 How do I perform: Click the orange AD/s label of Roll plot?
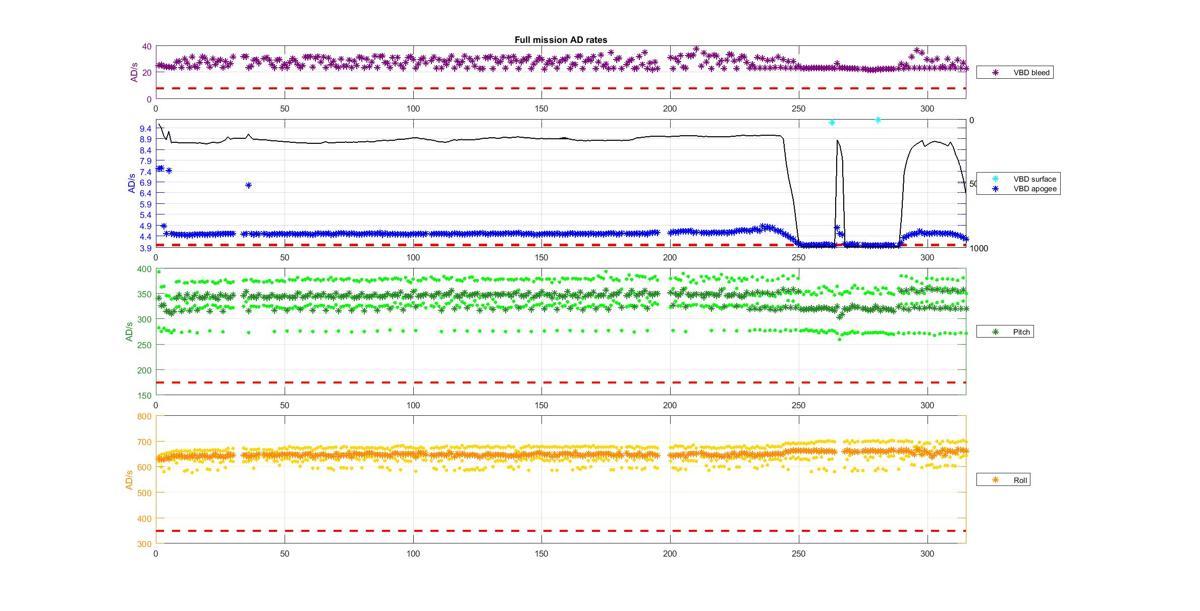pyautogui.click(x=130, y=480)
